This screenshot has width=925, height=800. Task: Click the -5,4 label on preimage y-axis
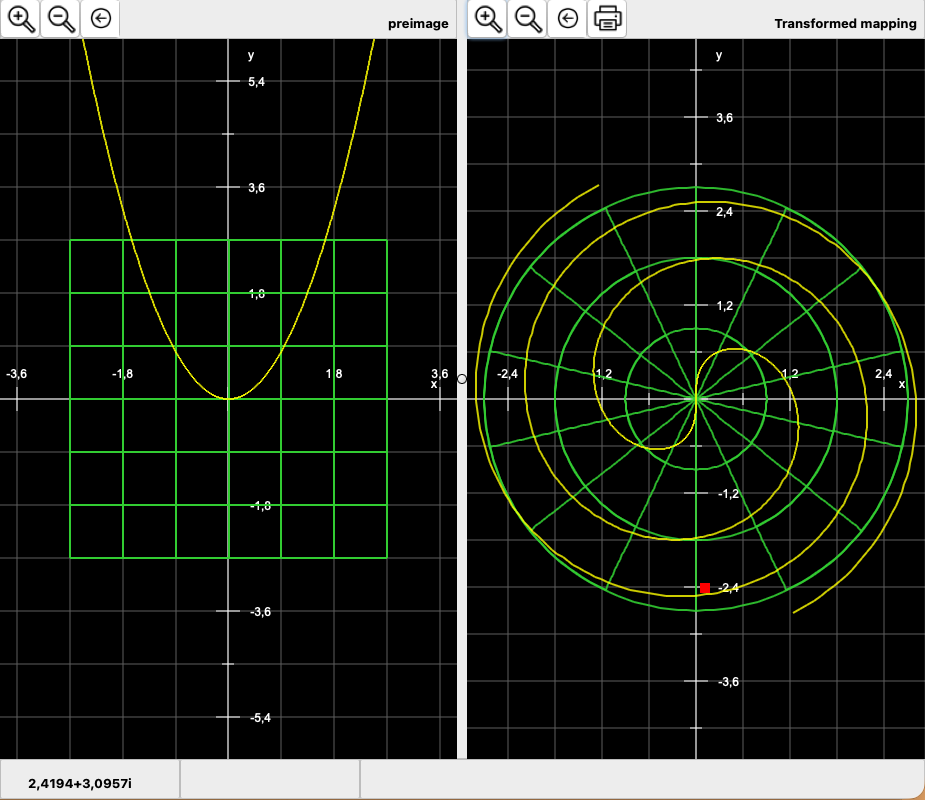(259, 718)
